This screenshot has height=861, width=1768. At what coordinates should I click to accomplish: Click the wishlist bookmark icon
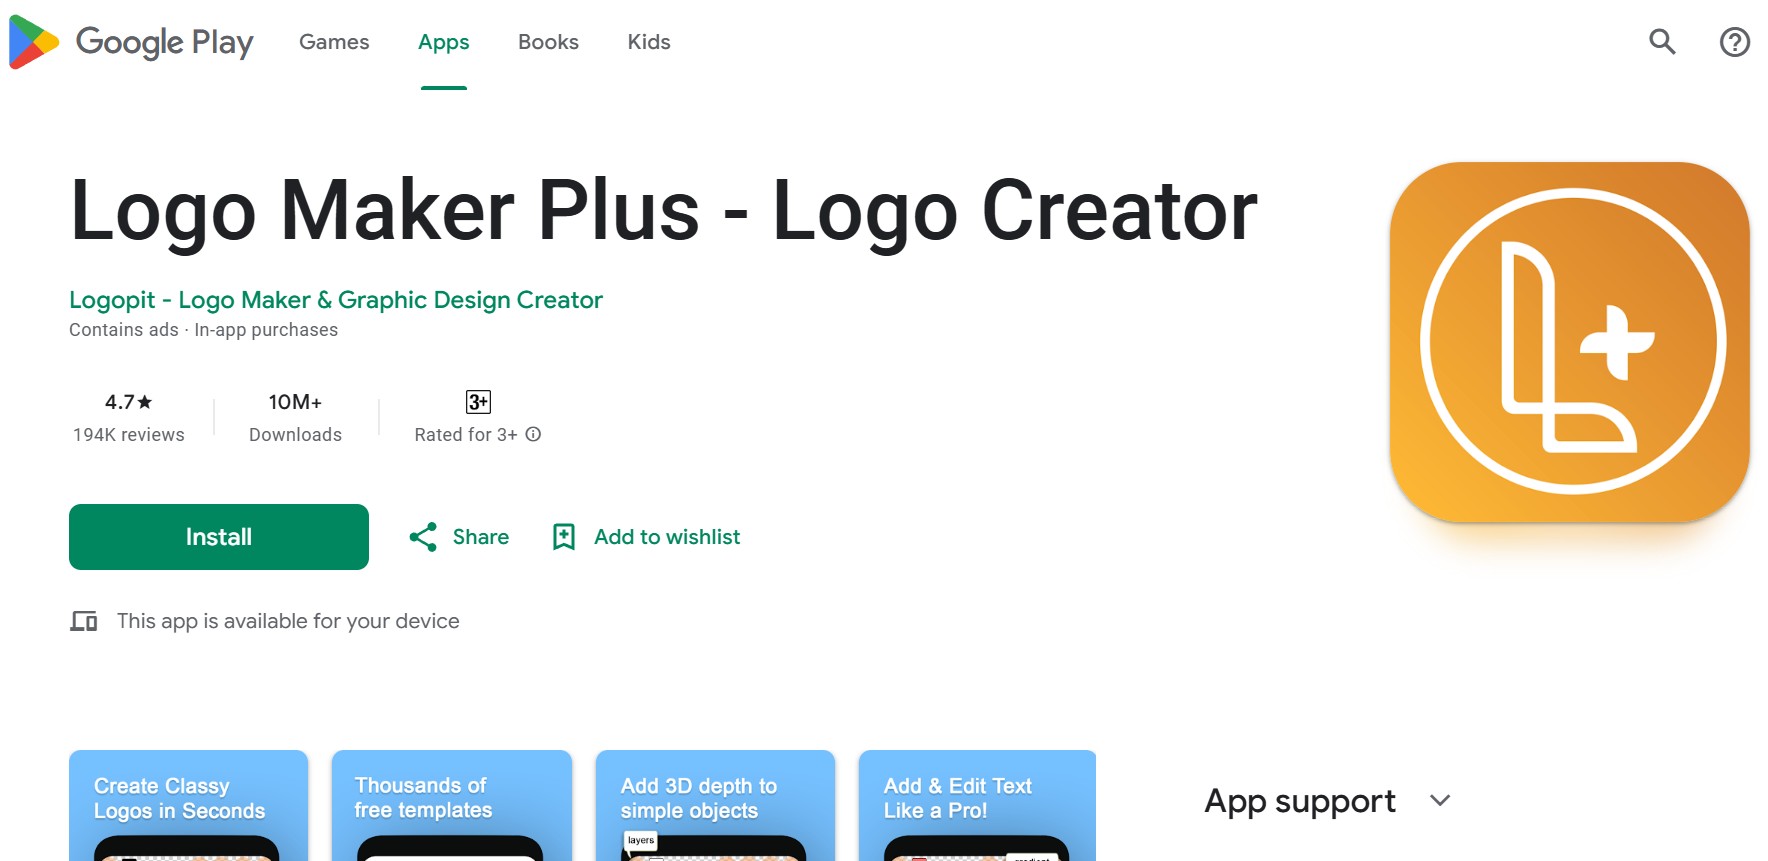564,537
